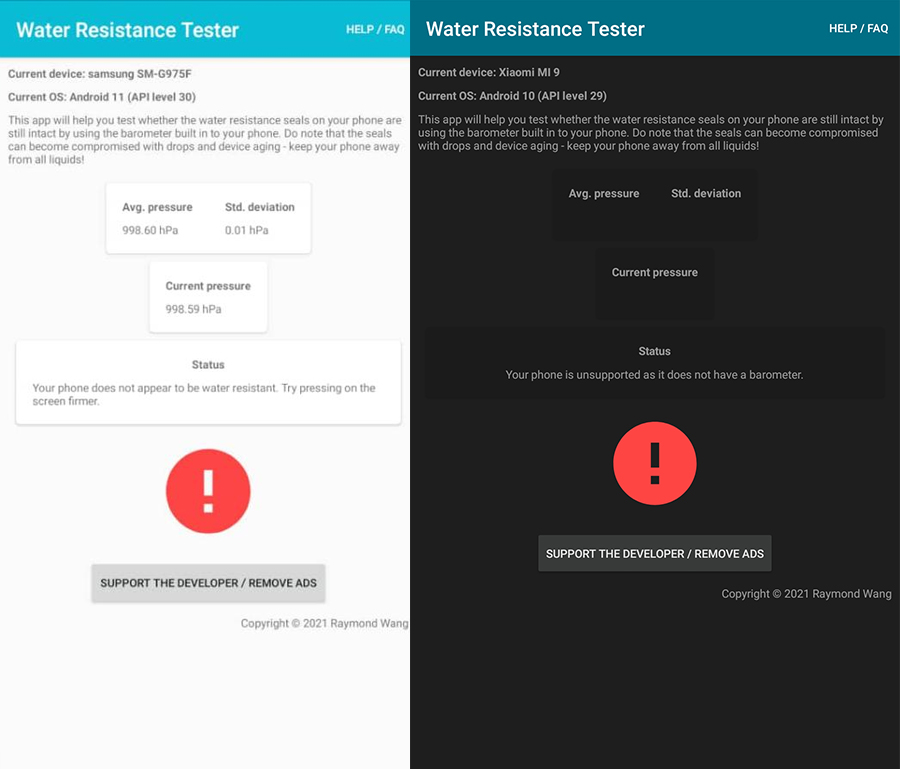Click the Raymond Wang copyright text, dark screen
The image size is (900, 769).
[806, 594]
